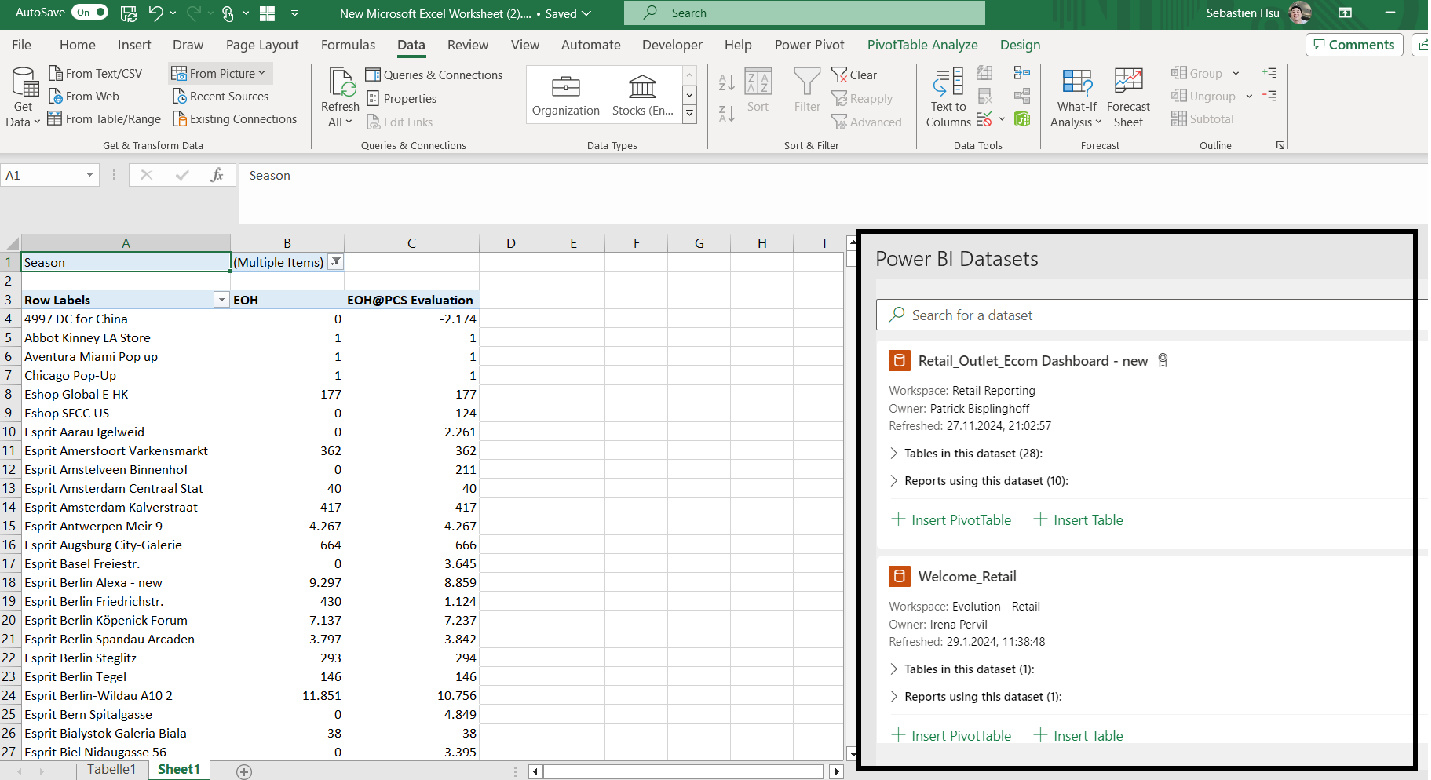Apply the Stocks data type
The image size is (1431, 780).
(x=641, y=94)
